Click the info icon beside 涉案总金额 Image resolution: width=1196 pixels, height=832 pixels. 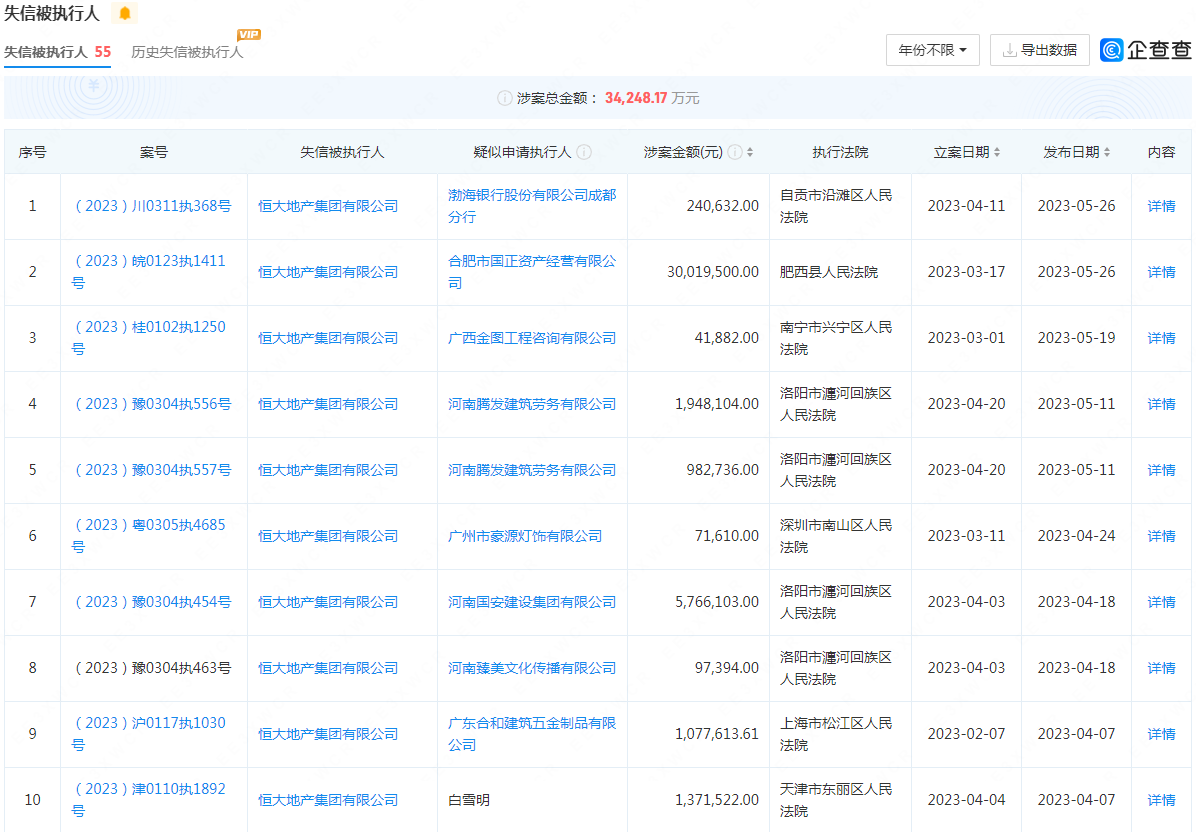[x=505, y=98]
